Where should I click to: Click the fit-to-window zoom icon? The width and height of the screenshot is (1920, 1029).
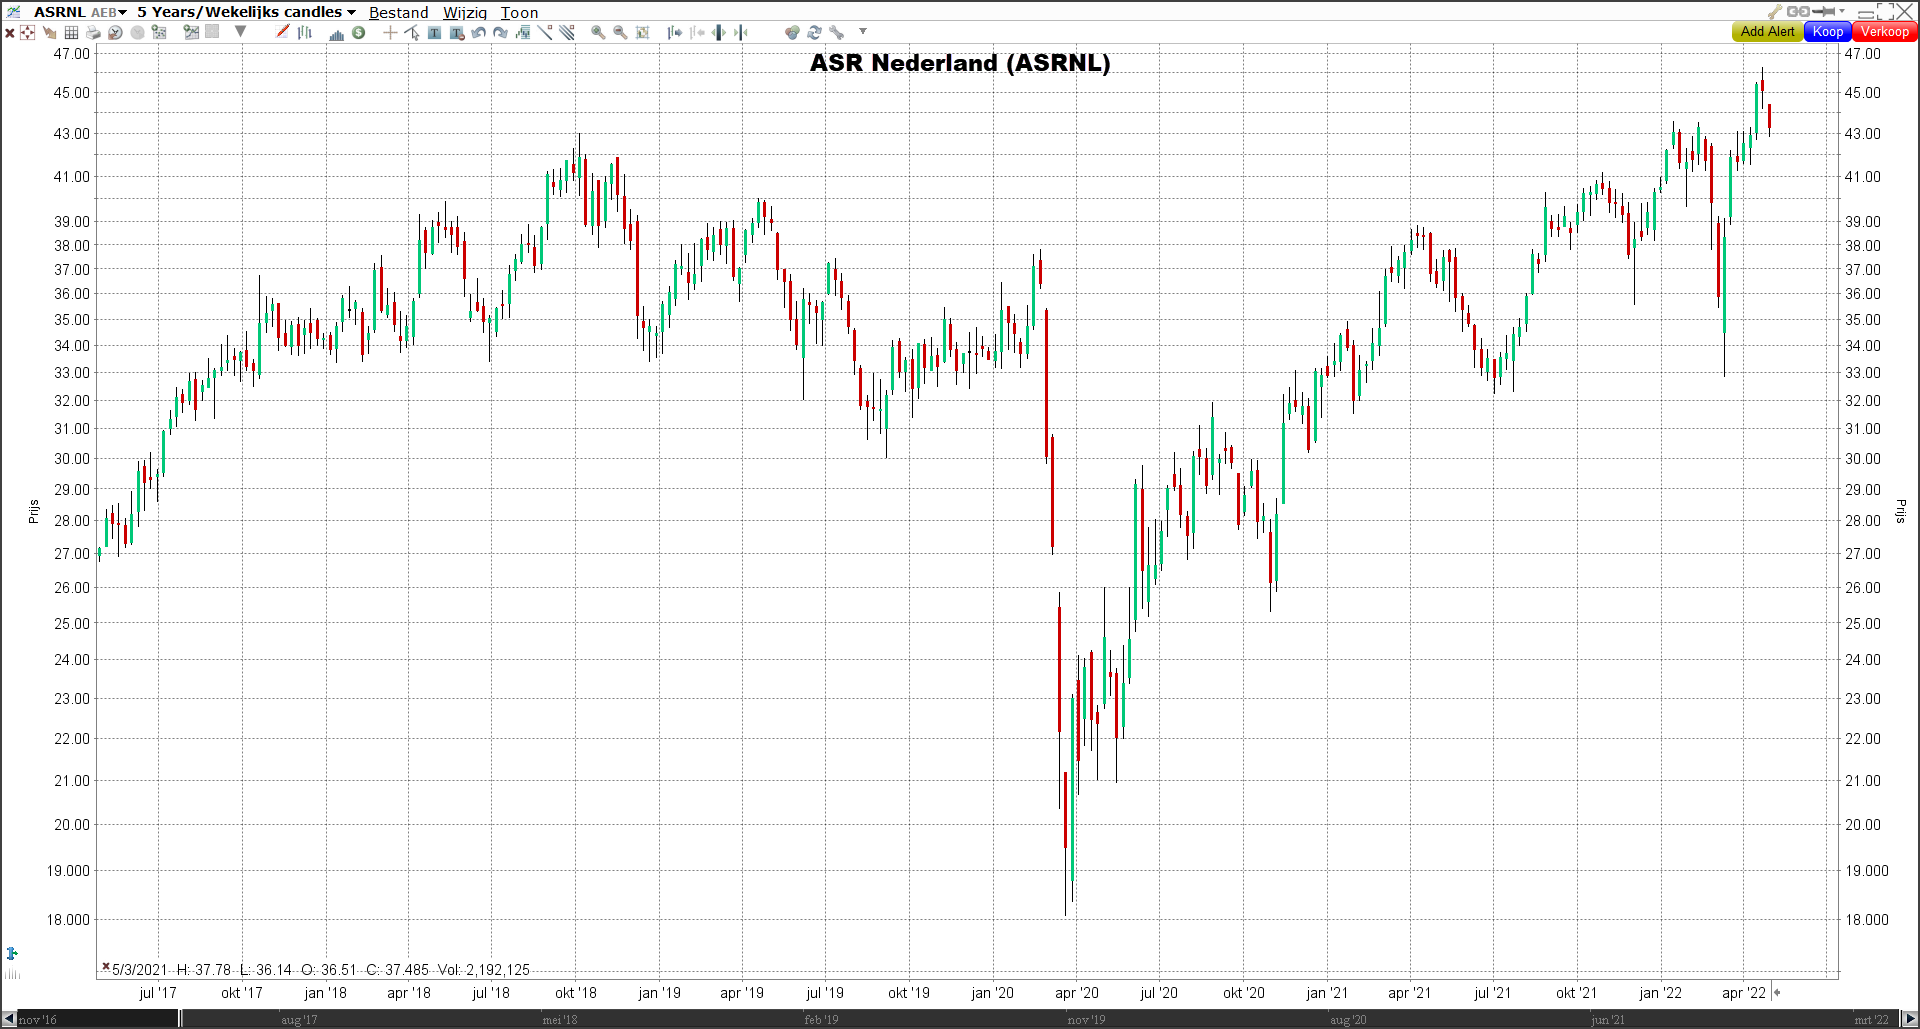tap(643, 32)
